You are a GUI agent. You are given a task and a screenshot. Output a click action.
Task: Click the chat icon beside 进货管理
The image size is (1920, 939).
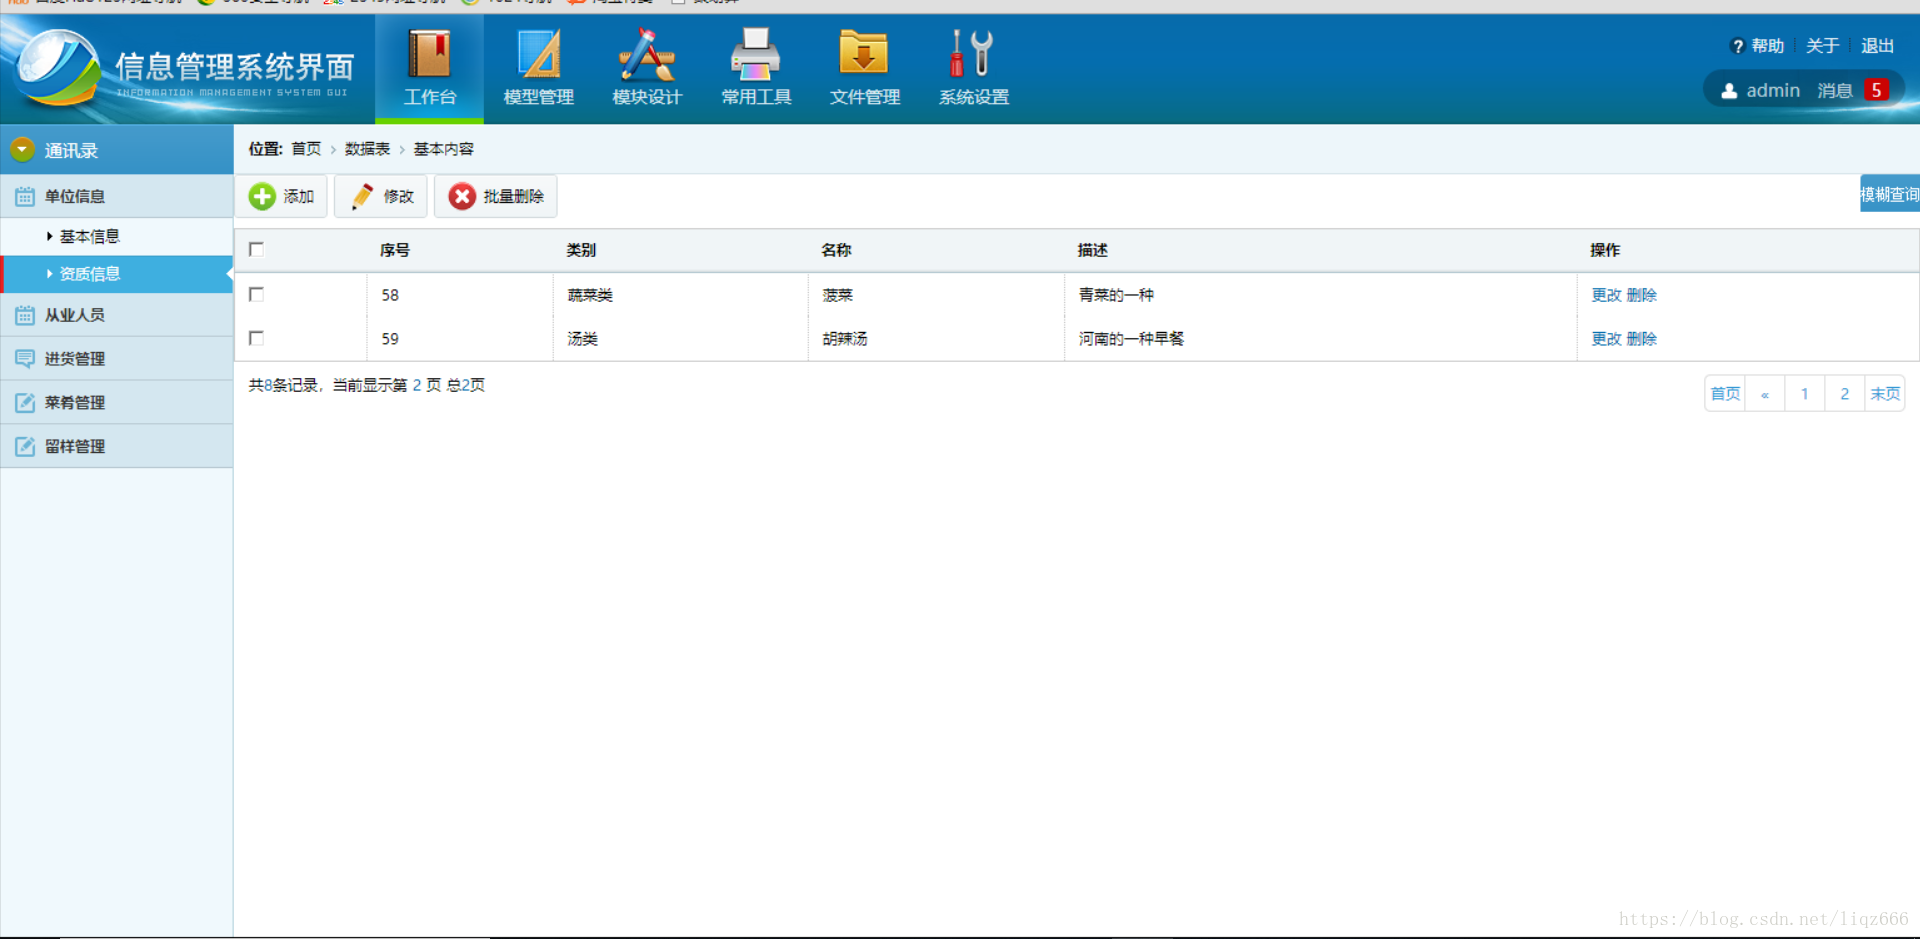click(25, 359)
